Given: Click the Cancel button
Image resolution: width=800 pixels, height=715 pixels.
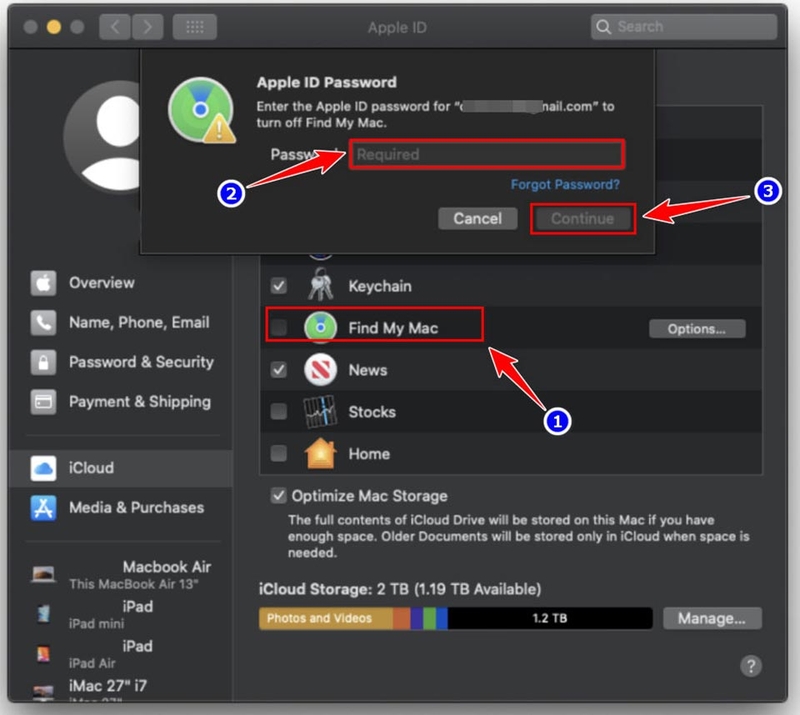Looking at the screenshot, I should click(478, 218).
